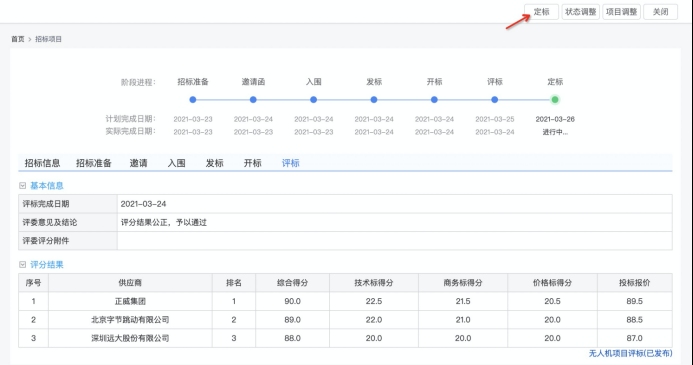Viewport: 693px width, 365px height.
Task: Click the 项目调整 button
Action: [x=621, y=12]
